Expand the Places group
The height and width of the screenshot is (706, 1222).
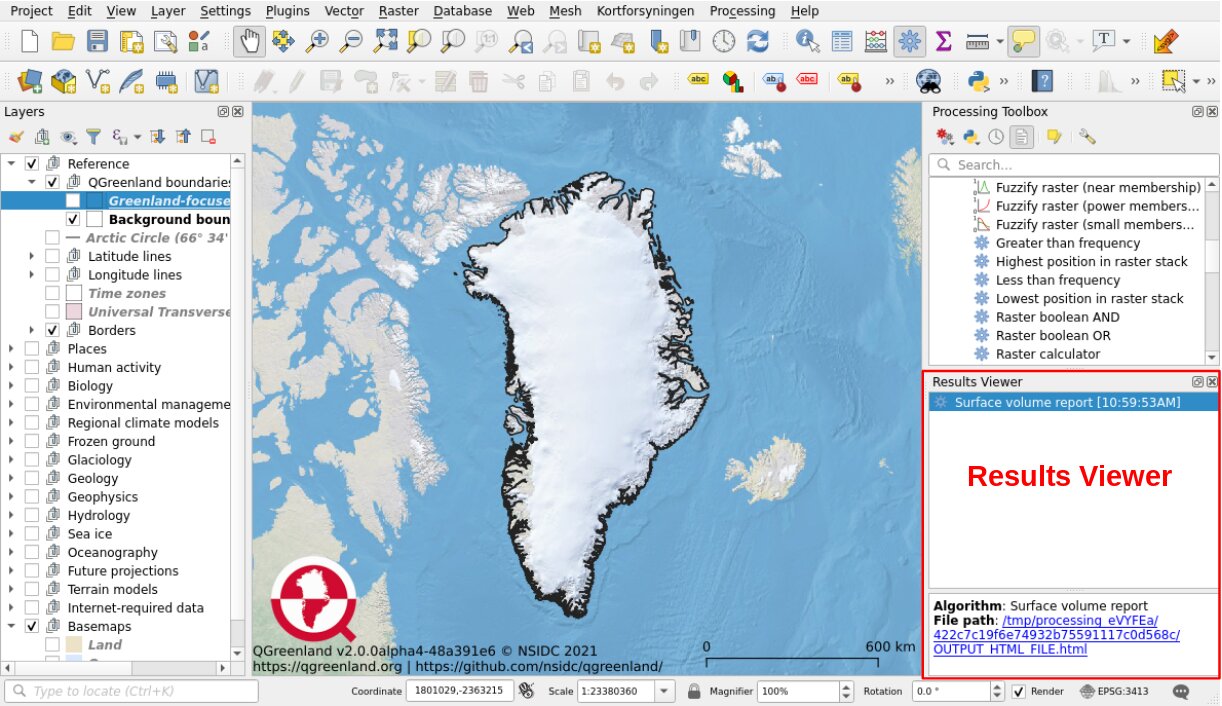pyautogui.click(x=12, y=349)
